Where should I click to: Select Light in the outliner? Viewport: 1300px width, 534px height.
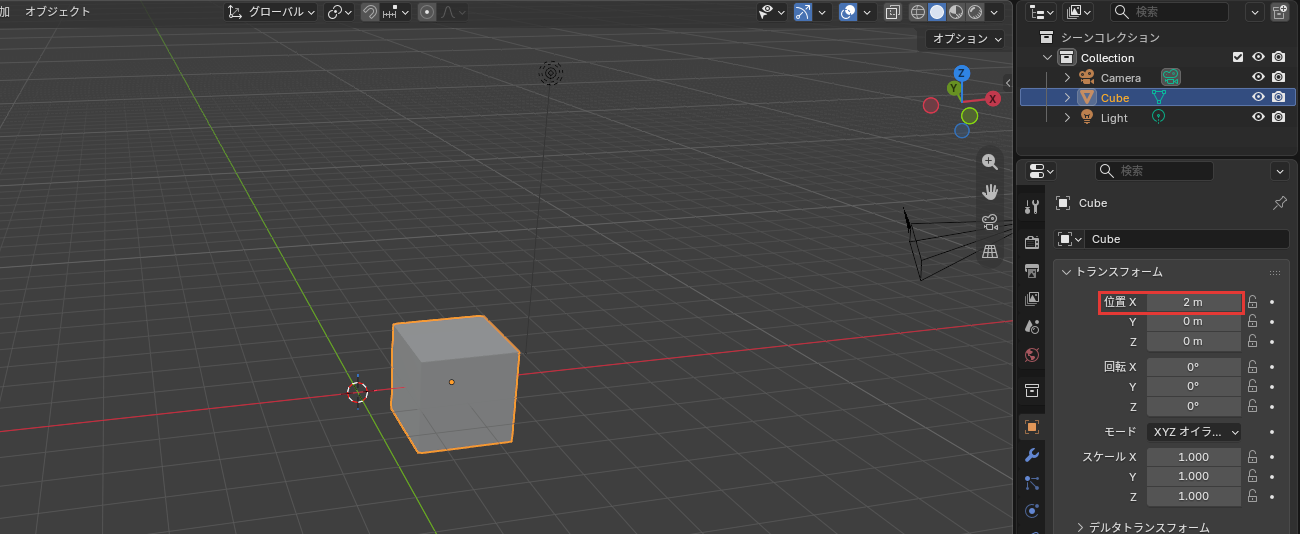tap(1114, 118)
